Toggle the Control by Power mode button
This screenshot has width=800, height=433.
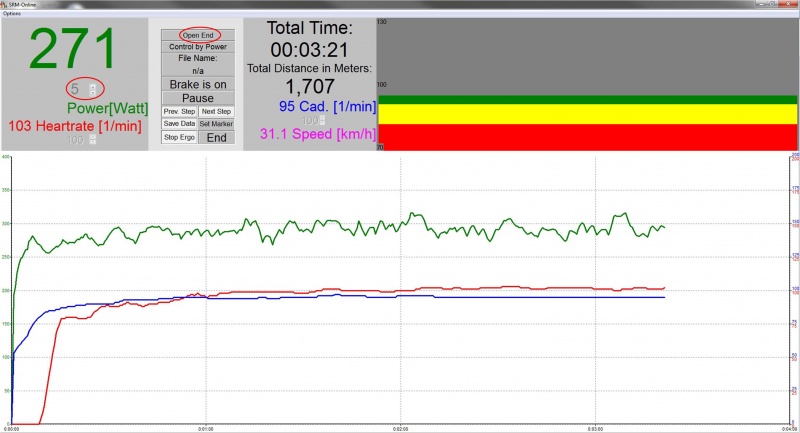198,47
